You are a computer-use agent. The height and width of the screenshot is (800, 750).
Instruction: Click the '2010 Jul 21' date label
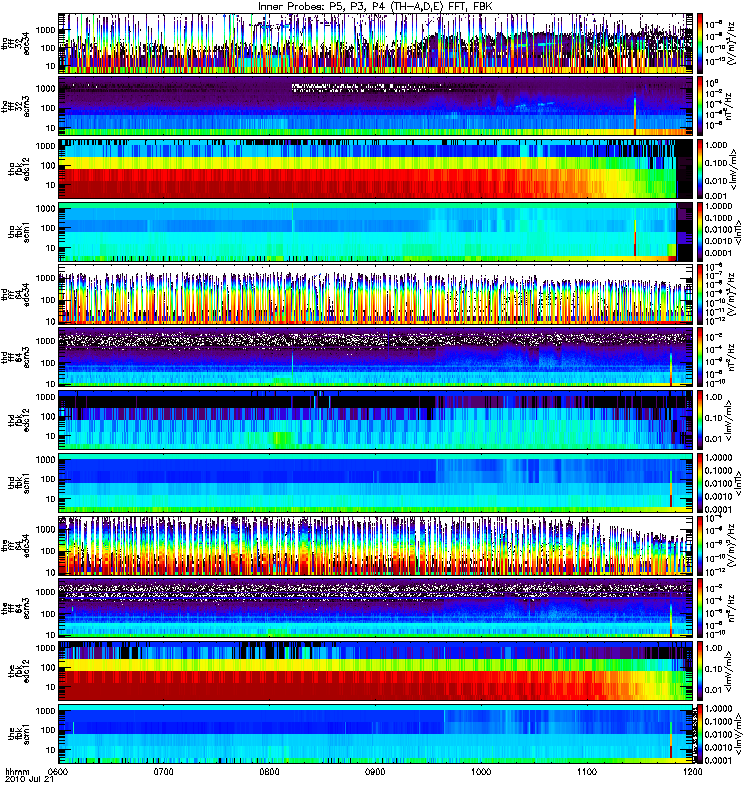coord(29,779)
